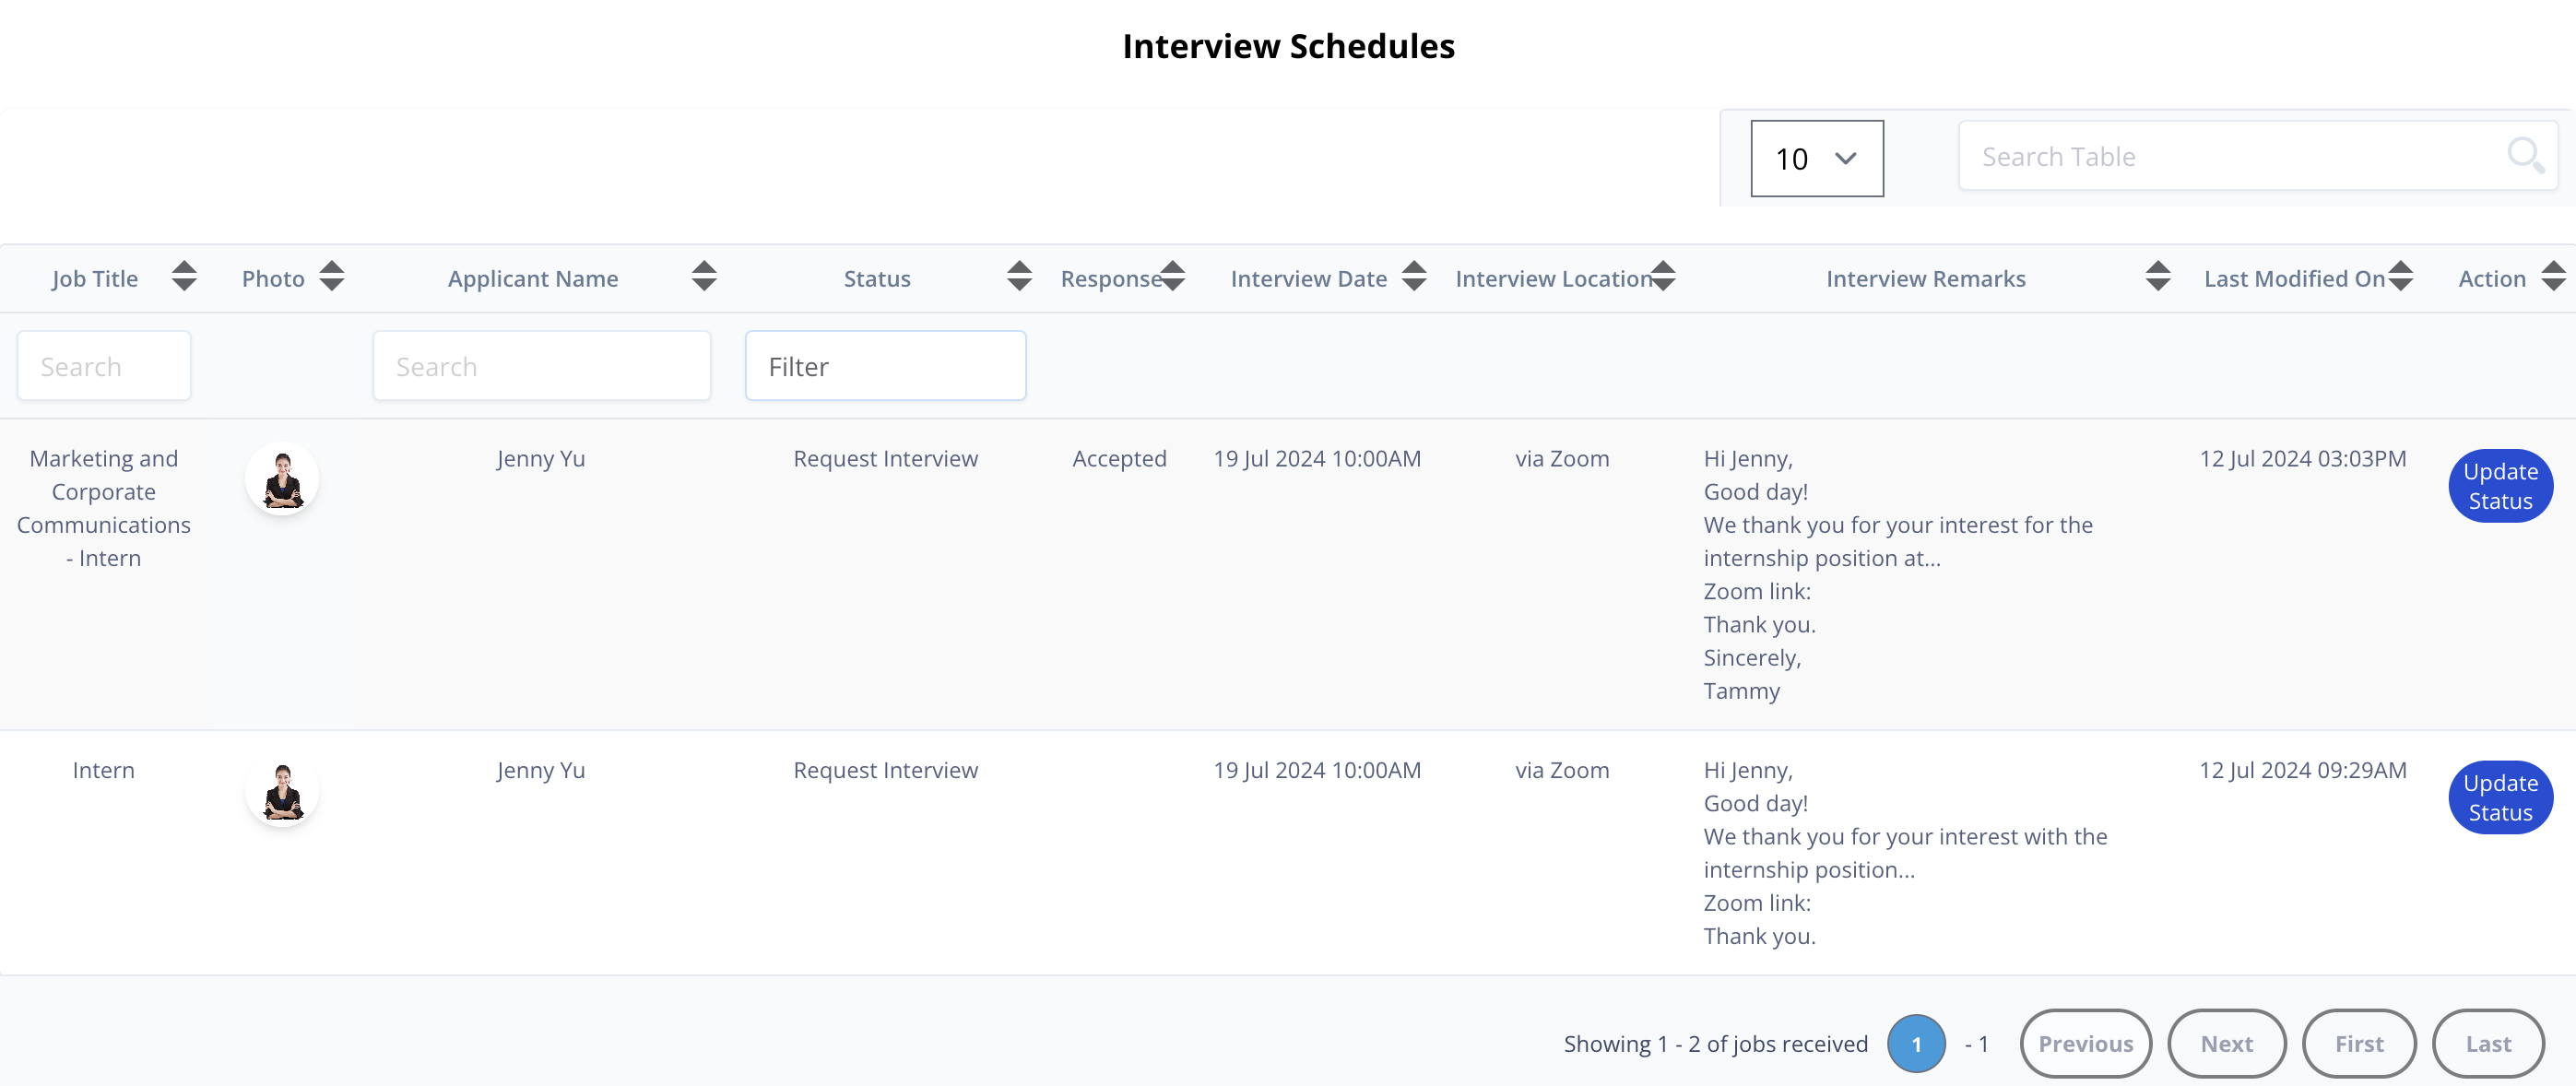Click Request Interview status in Intern row
Screen dimensions: 2576x1086
click(x=885, y=769)
